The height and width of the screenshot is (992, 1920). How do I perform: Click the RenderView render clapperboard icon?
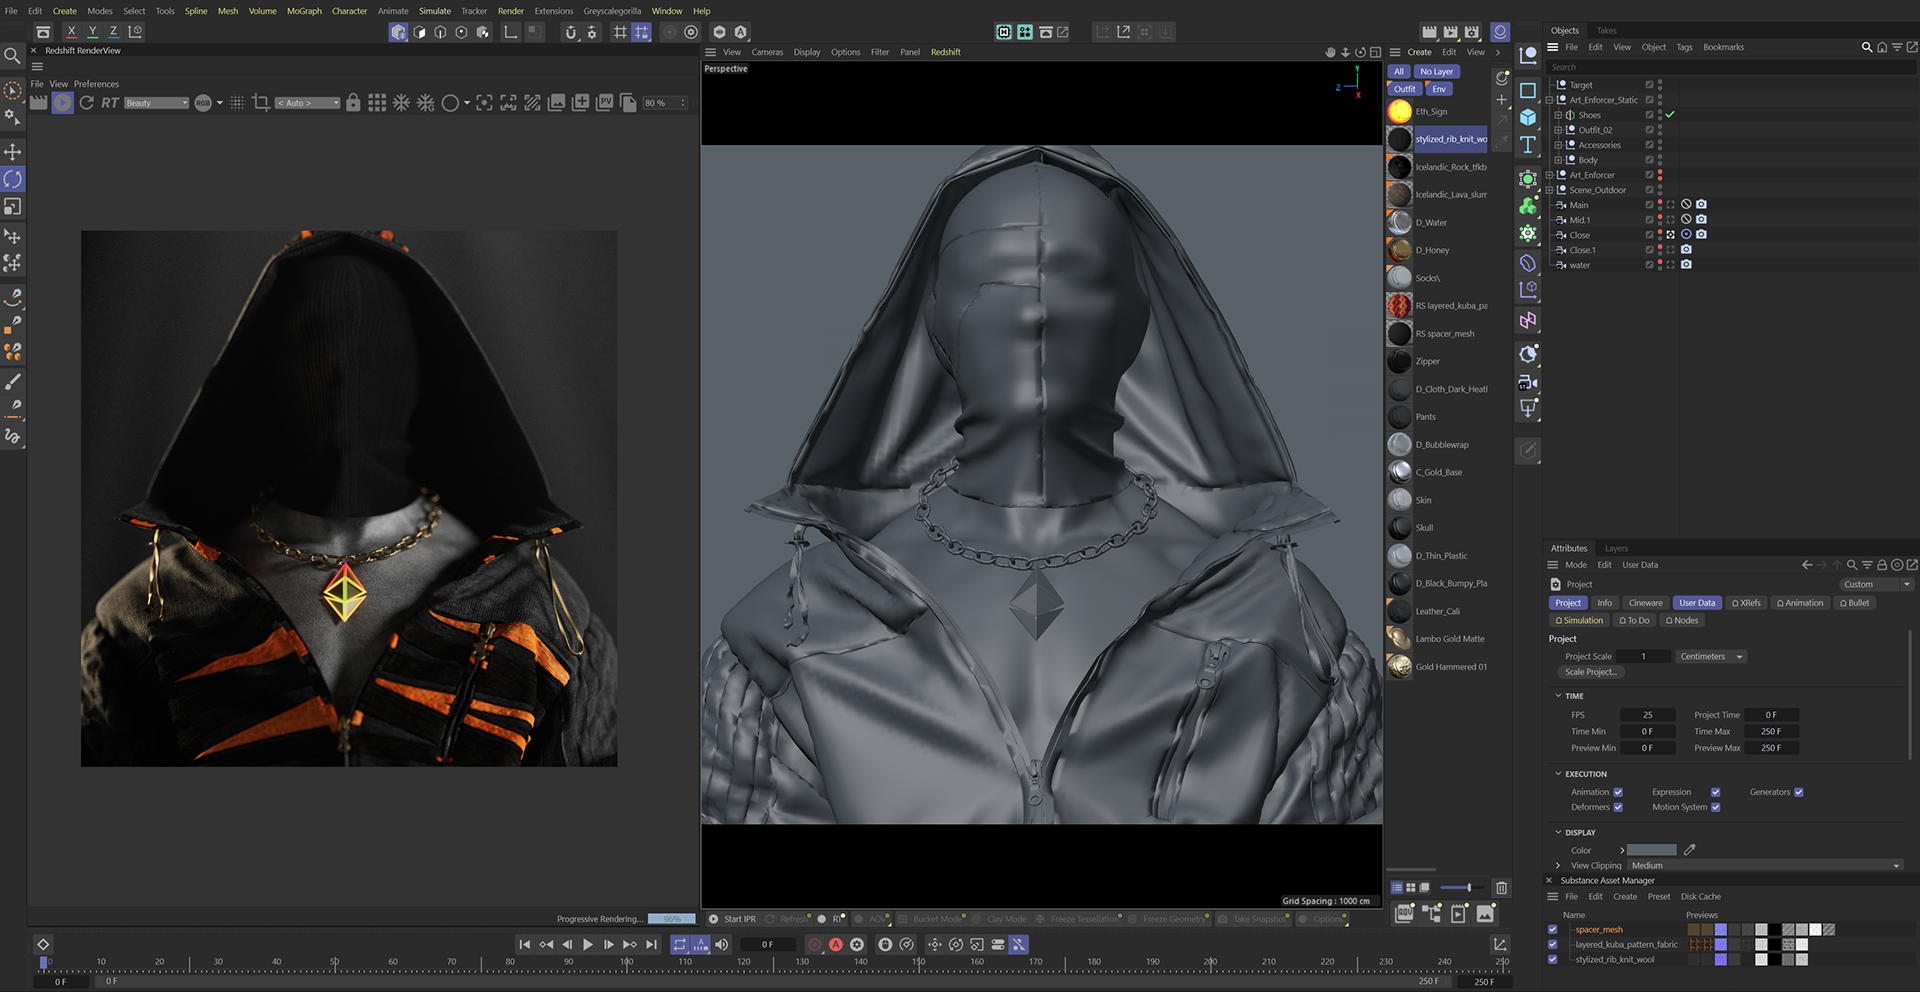38,103
